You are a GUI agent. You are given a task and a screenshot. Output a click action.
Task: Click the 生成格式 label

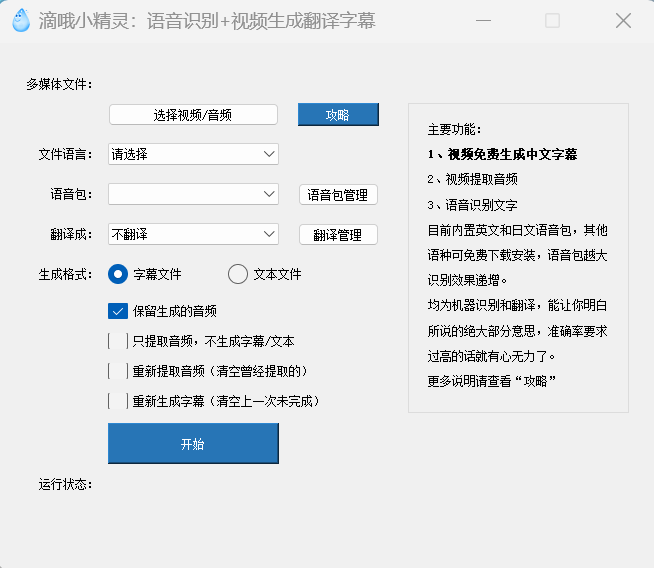tap(65, 275)
